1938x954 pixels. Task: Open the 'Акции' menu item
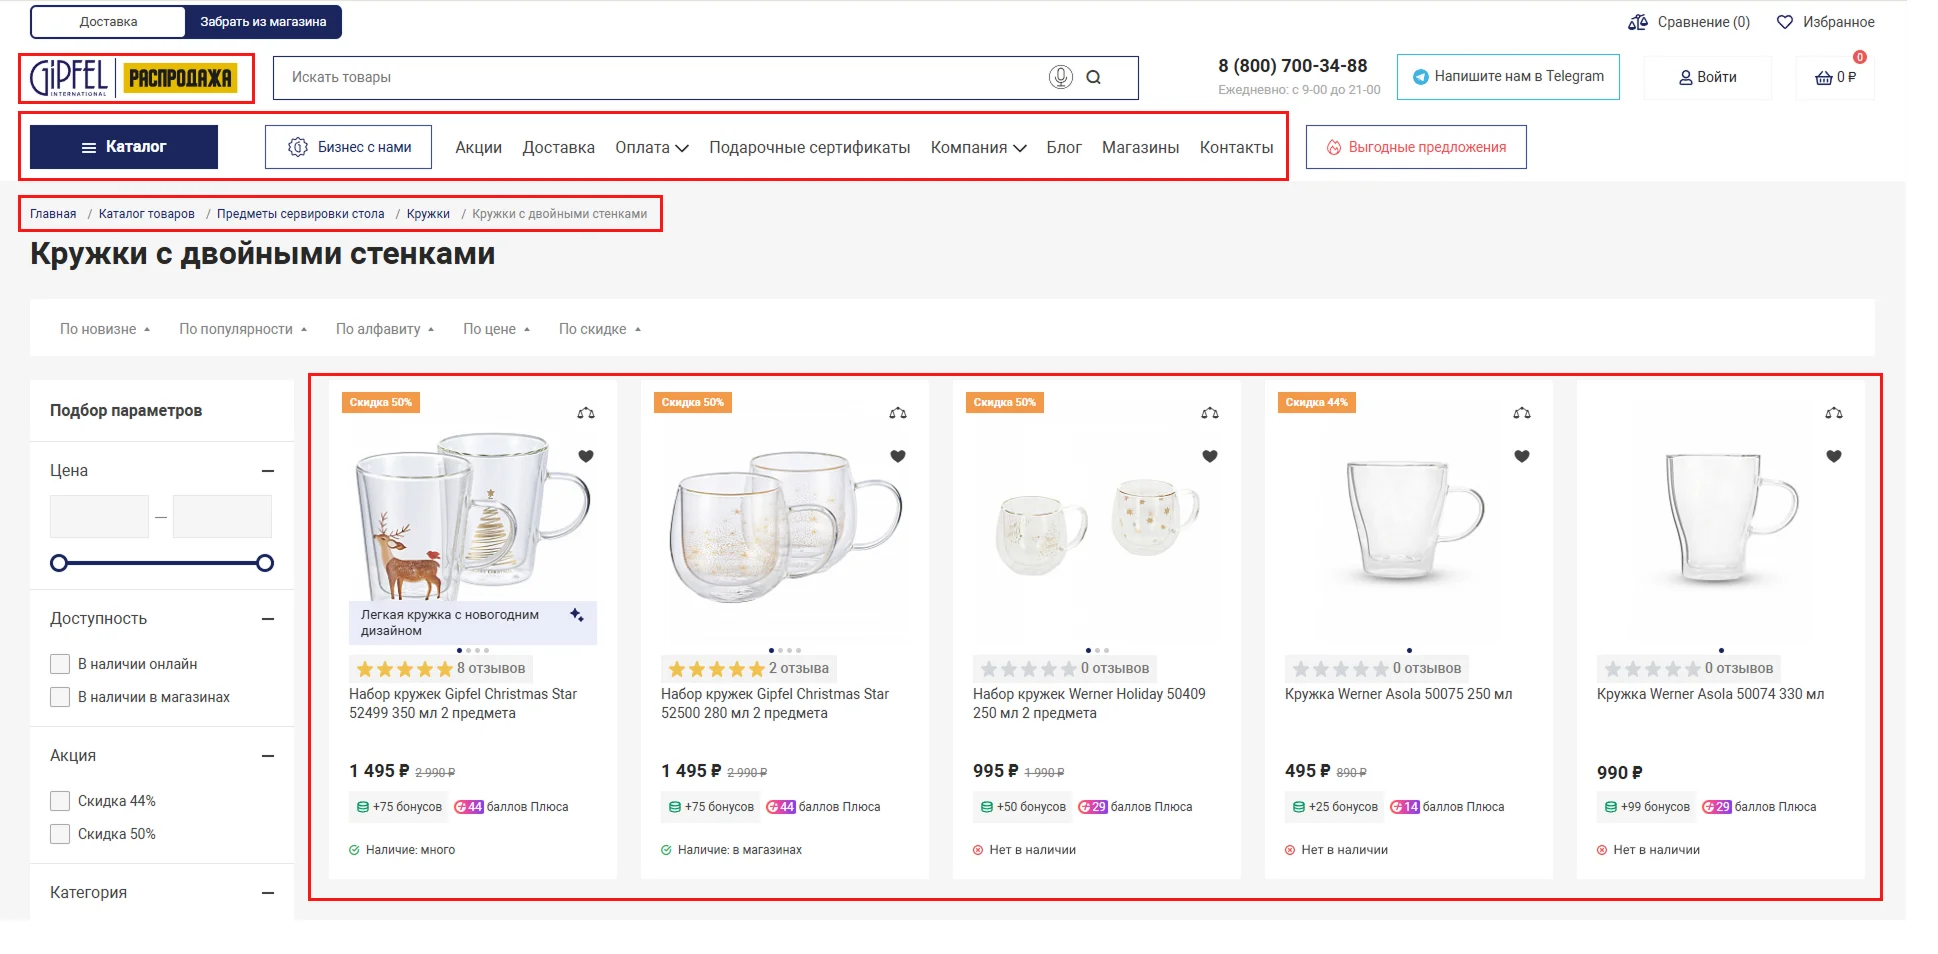(478, 148)
